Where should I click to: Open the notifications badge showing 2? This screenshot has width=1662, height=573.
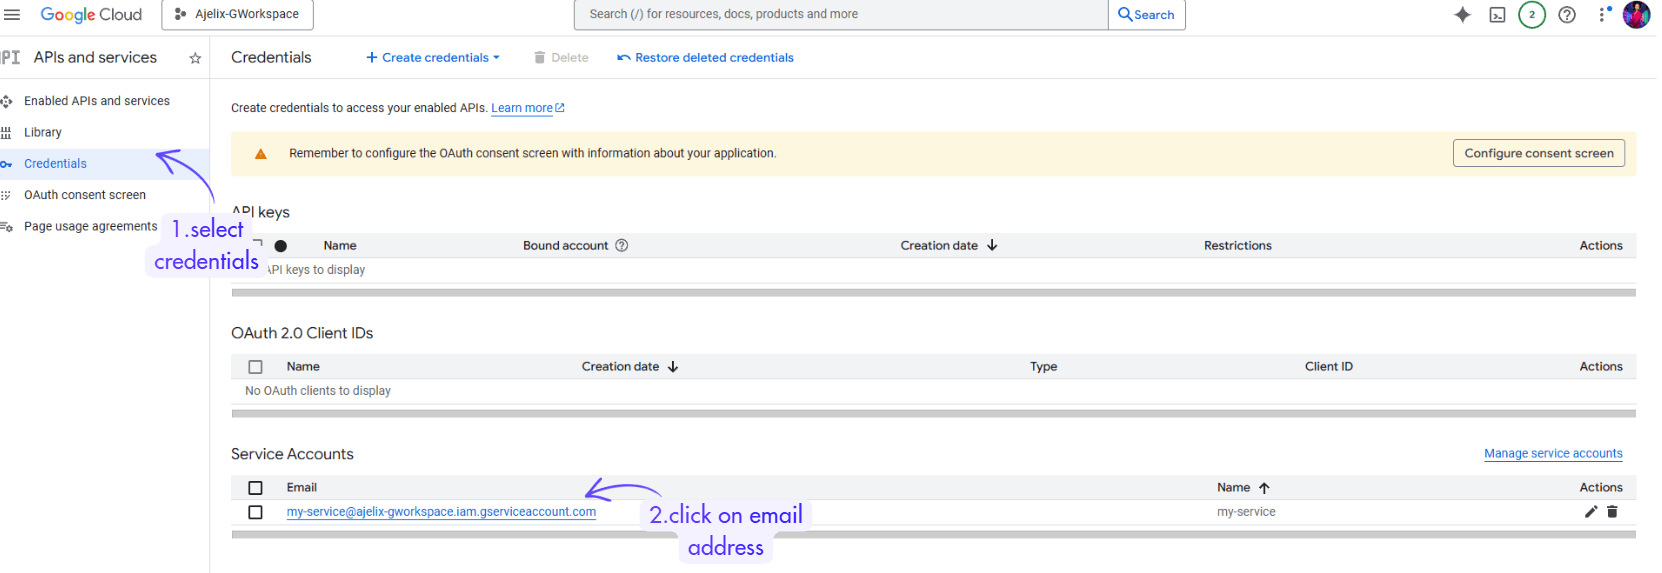point(1531,15)
